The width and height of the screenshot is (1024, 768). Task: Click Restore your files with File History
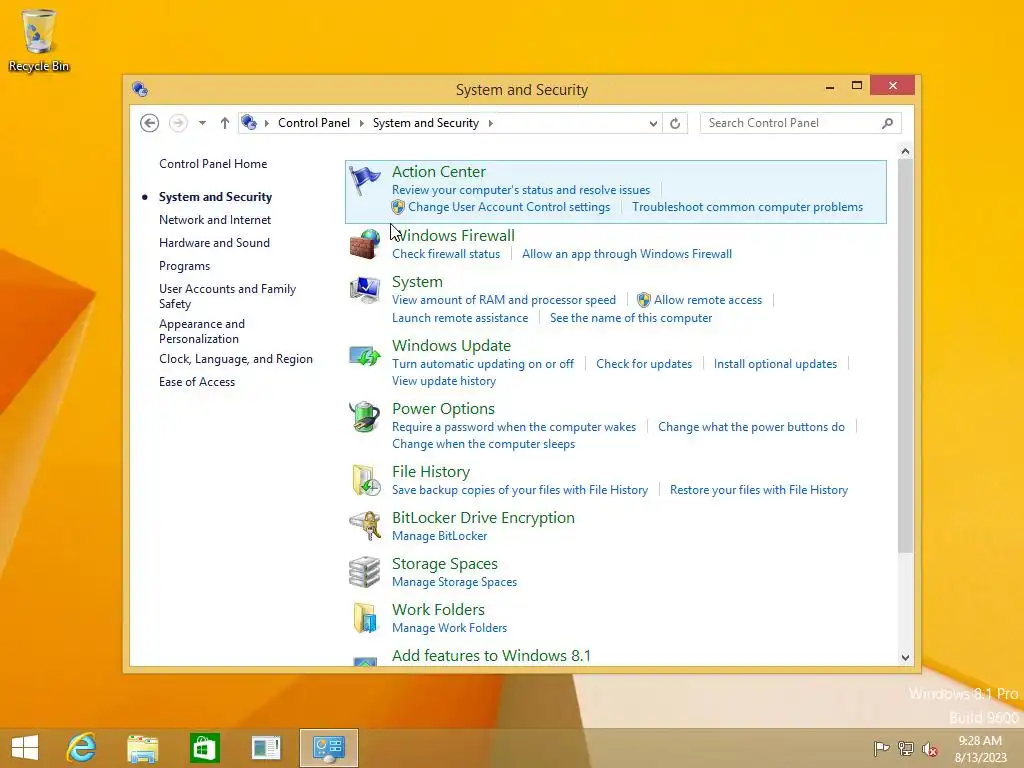coord(759,490)
